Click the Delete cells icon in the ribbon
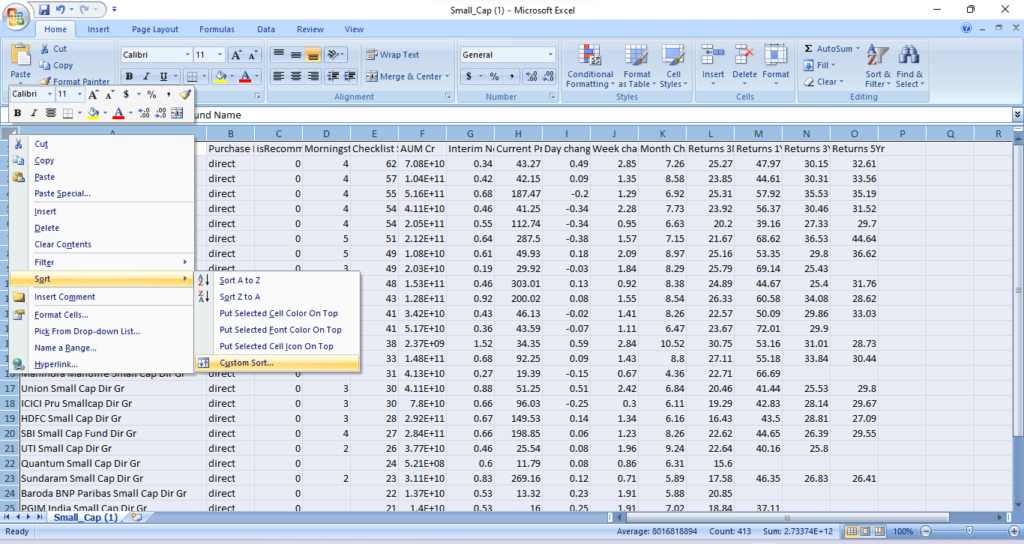Viewport: 1024px width, 544px height. [x=744, y=56]
